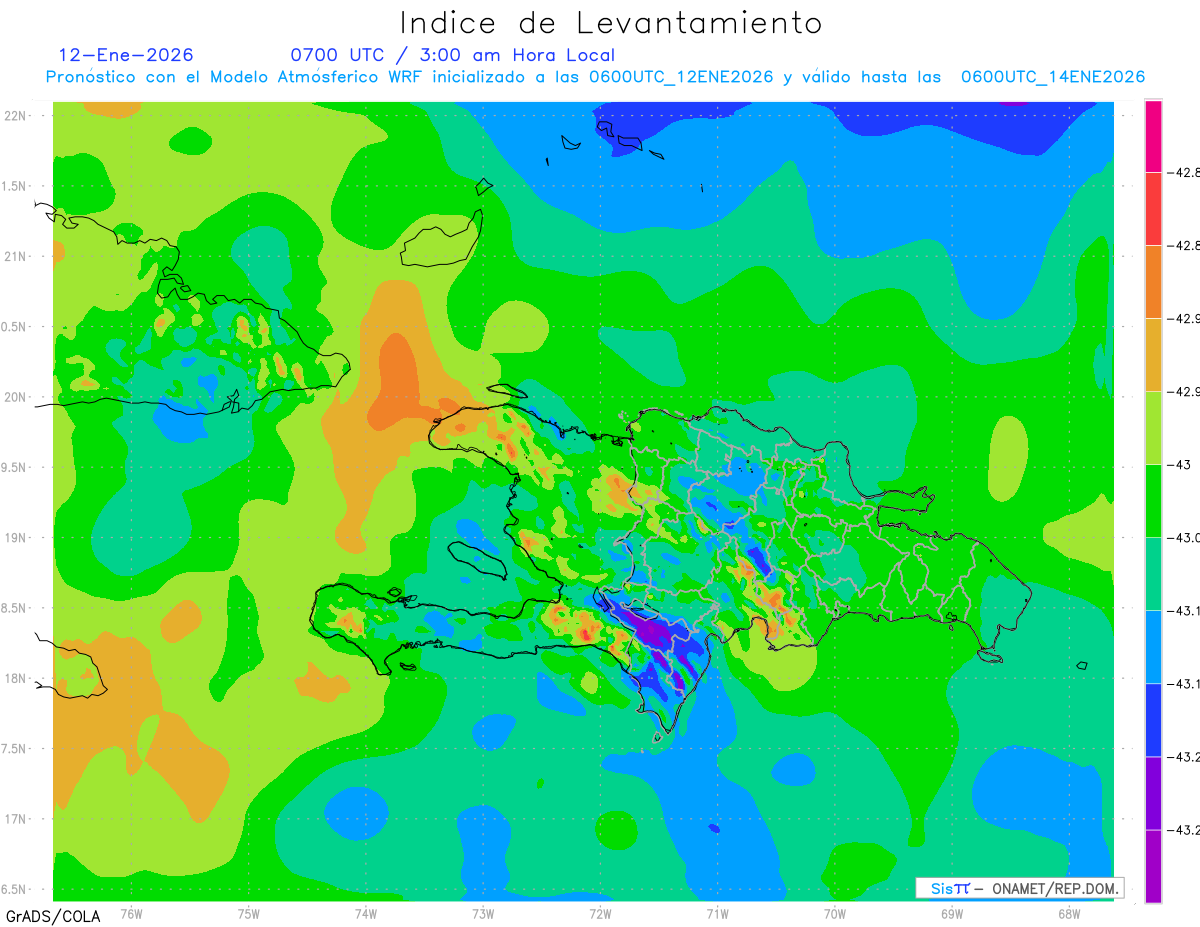The height and width of the screenshot is (927, 1200).
Task: Click the bottommost purple swatch in the scale
Action: [x=1153, y=865]
